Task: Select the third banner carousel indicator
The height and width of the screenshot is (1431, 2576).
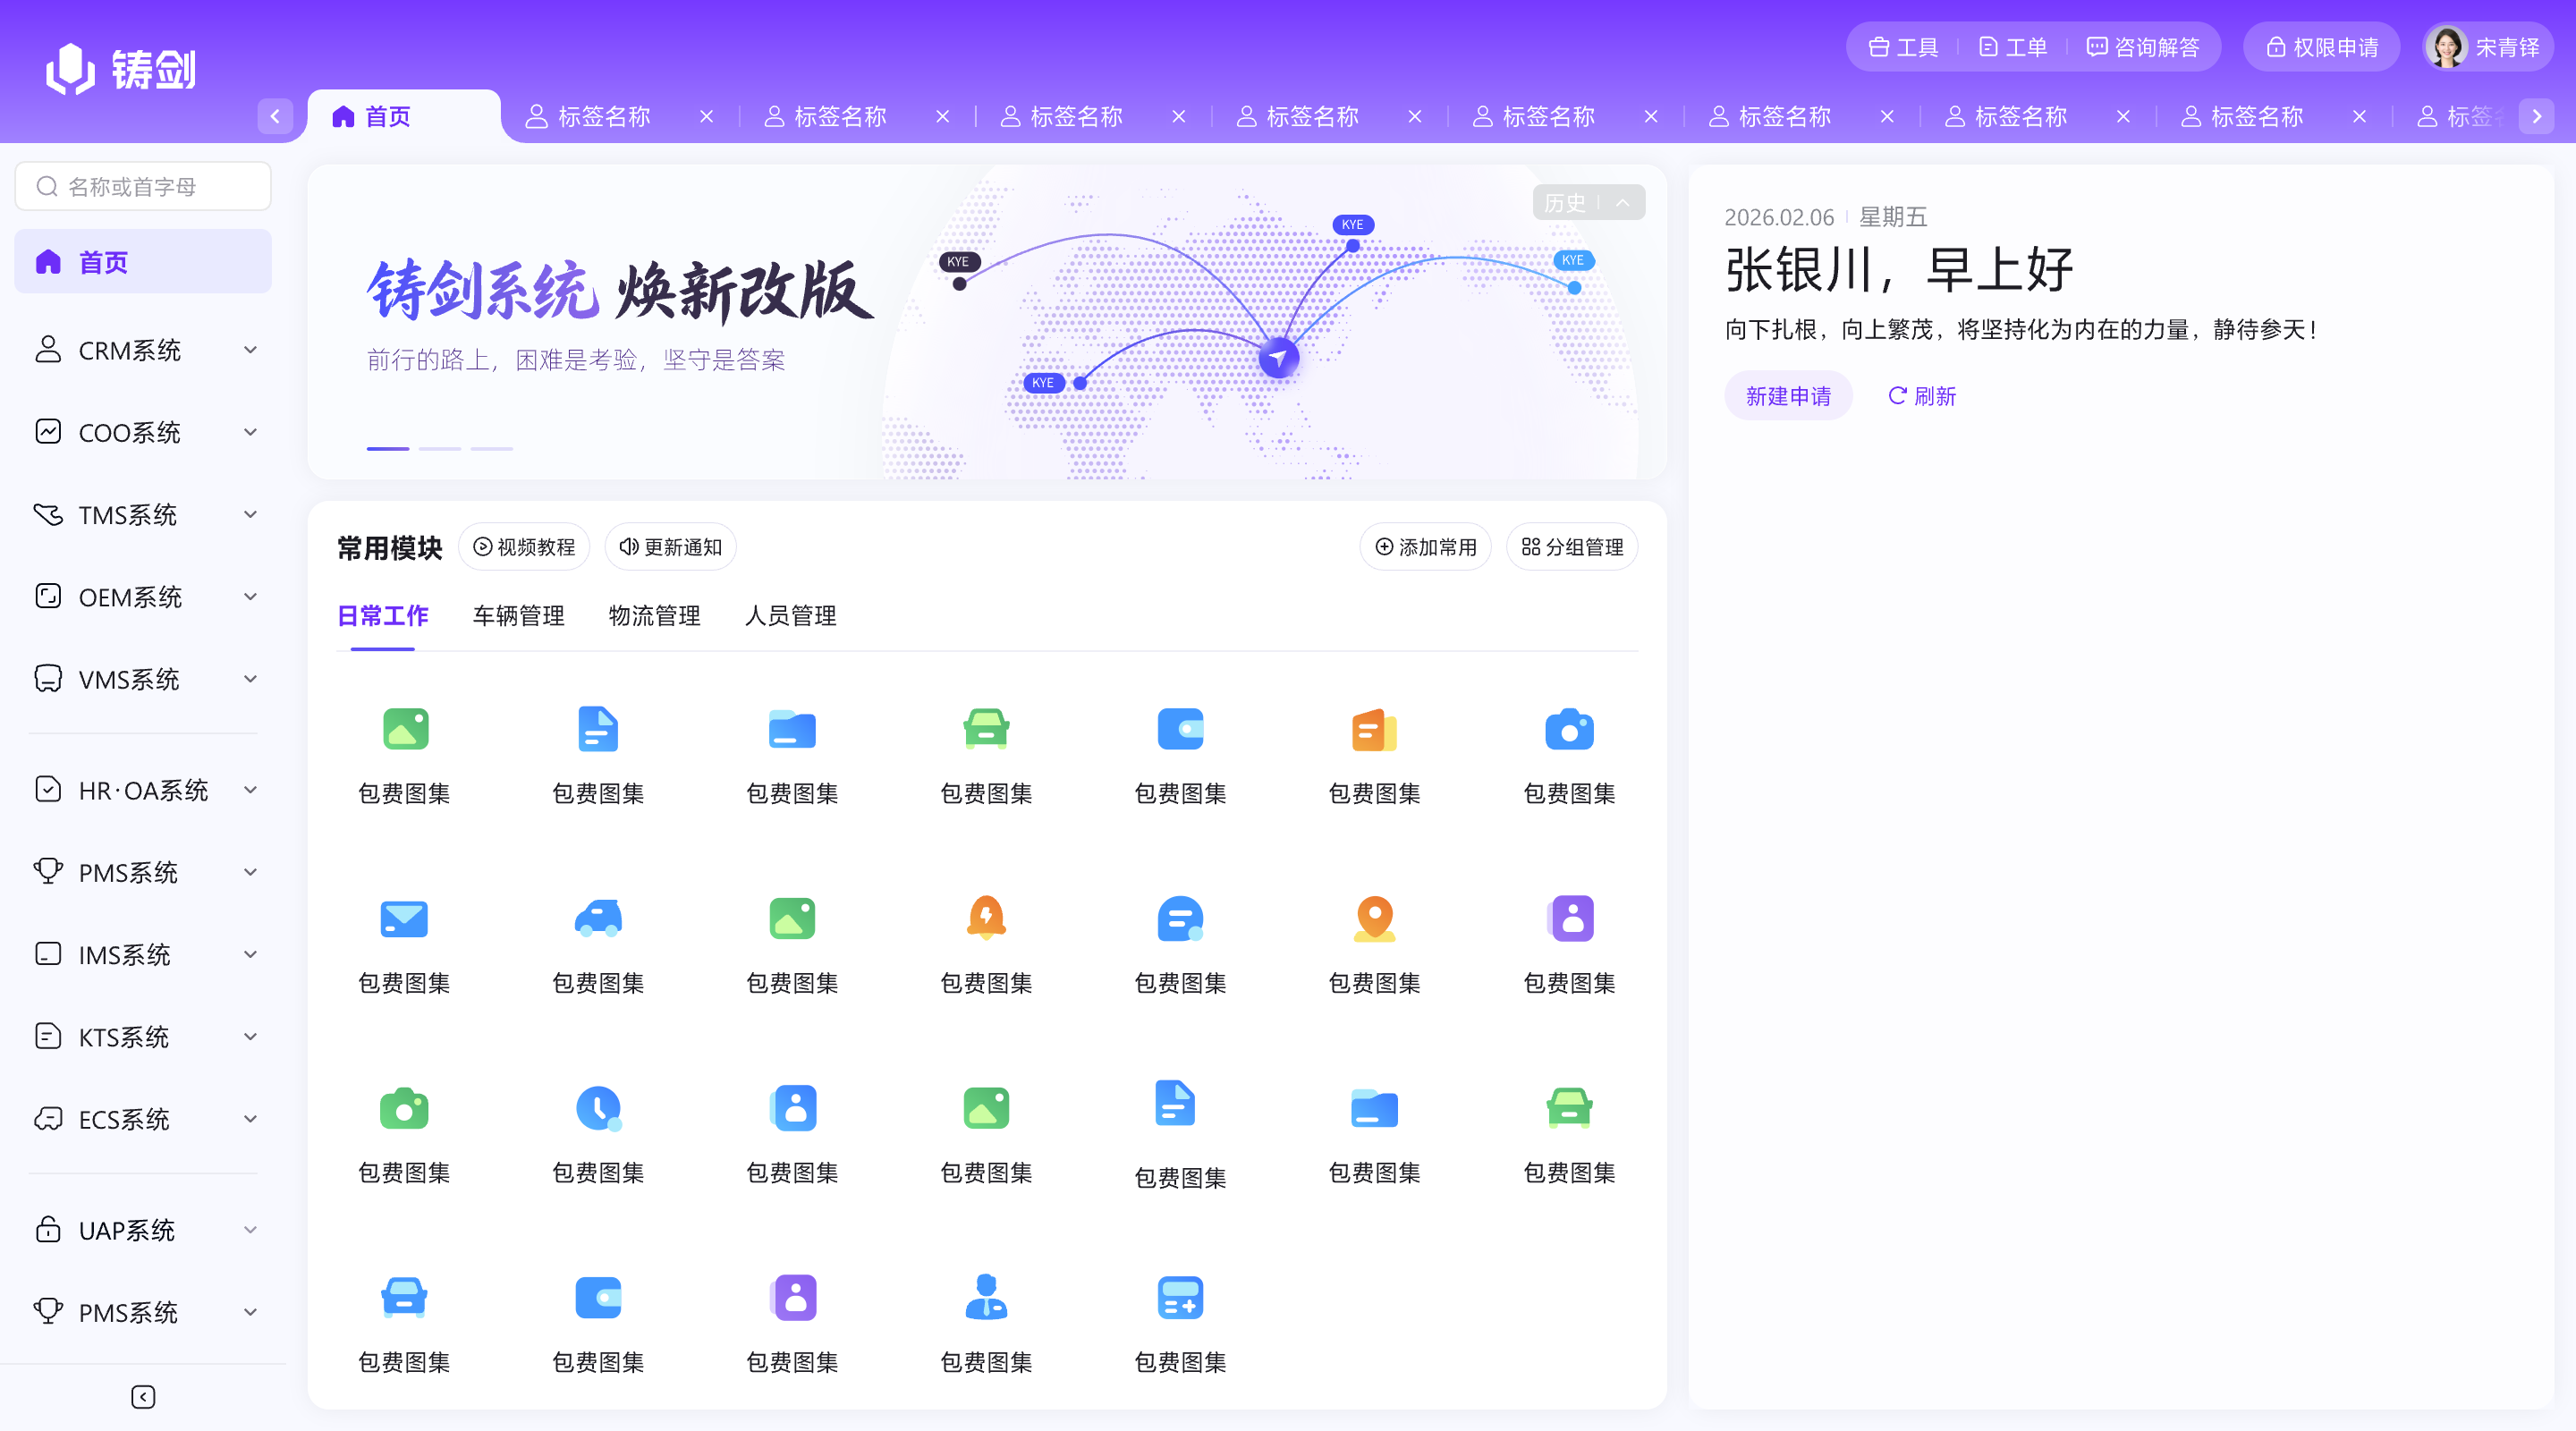Action: click(492, 449)
